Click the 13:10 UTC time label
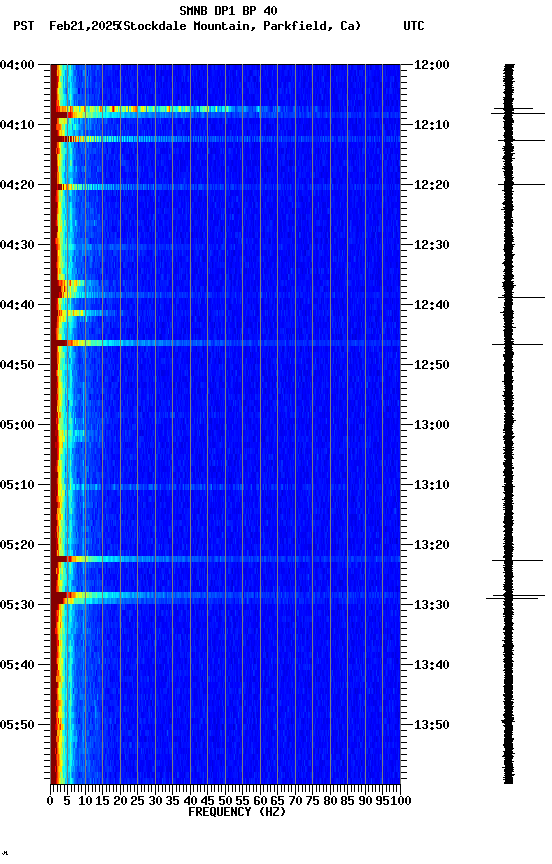 (x=432, y=485)
